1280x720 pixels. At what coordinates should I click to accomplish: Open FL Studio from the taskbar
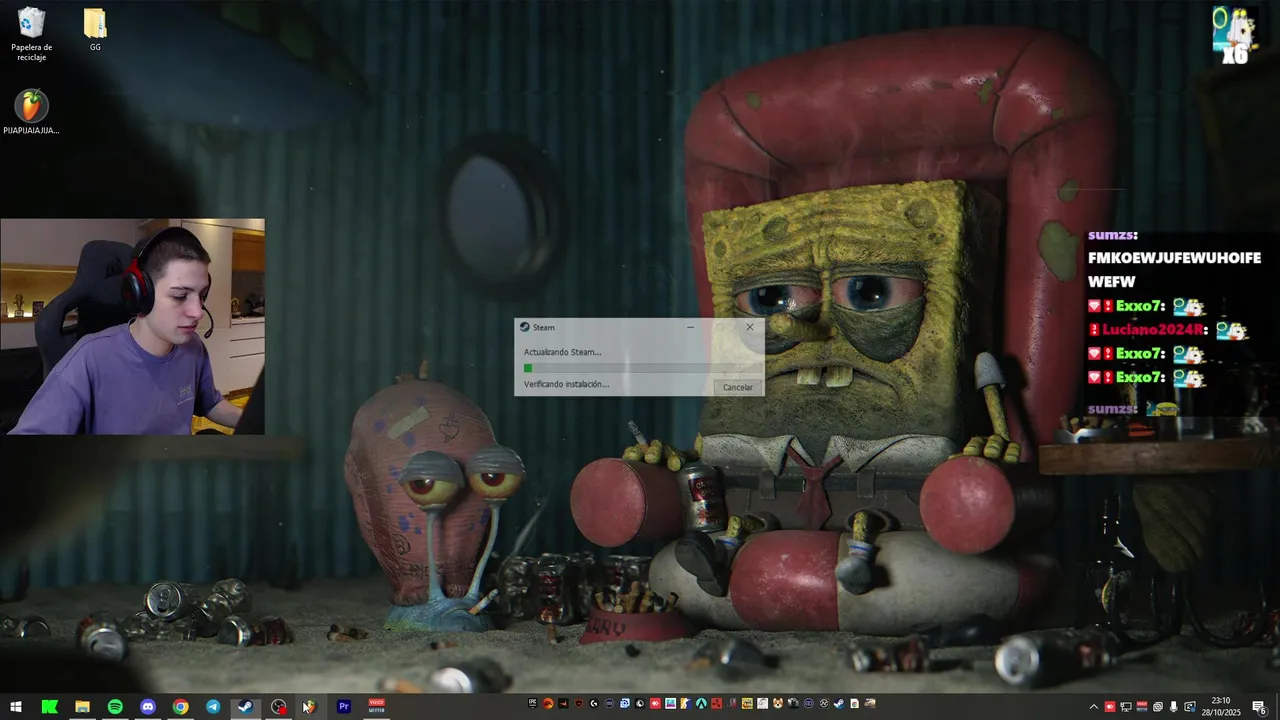click(310, 707)
